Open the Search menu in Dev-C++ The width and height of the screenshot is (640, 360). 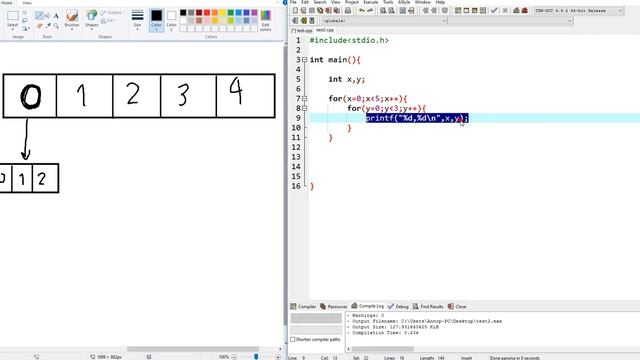point(320,2)
